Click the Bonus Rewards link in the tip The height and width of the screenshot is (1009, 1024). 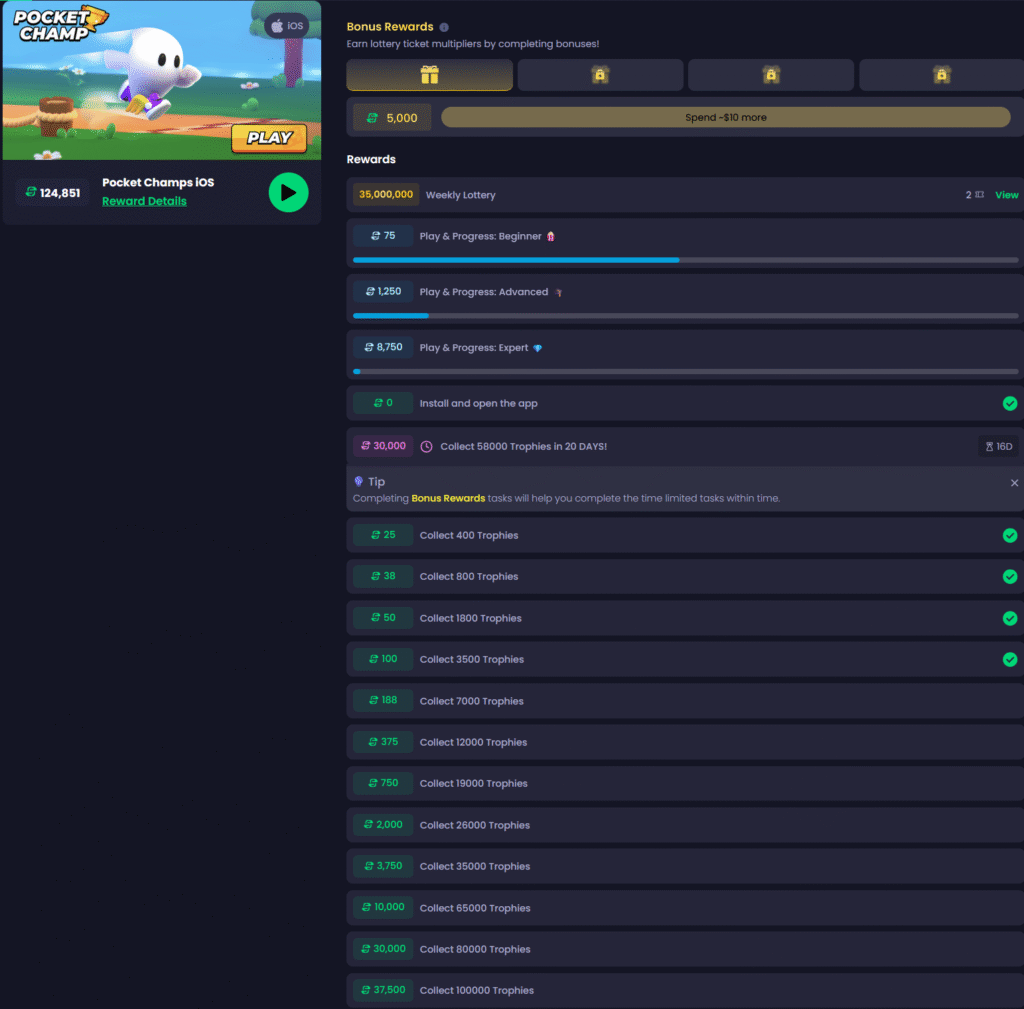tap(448, 498)
